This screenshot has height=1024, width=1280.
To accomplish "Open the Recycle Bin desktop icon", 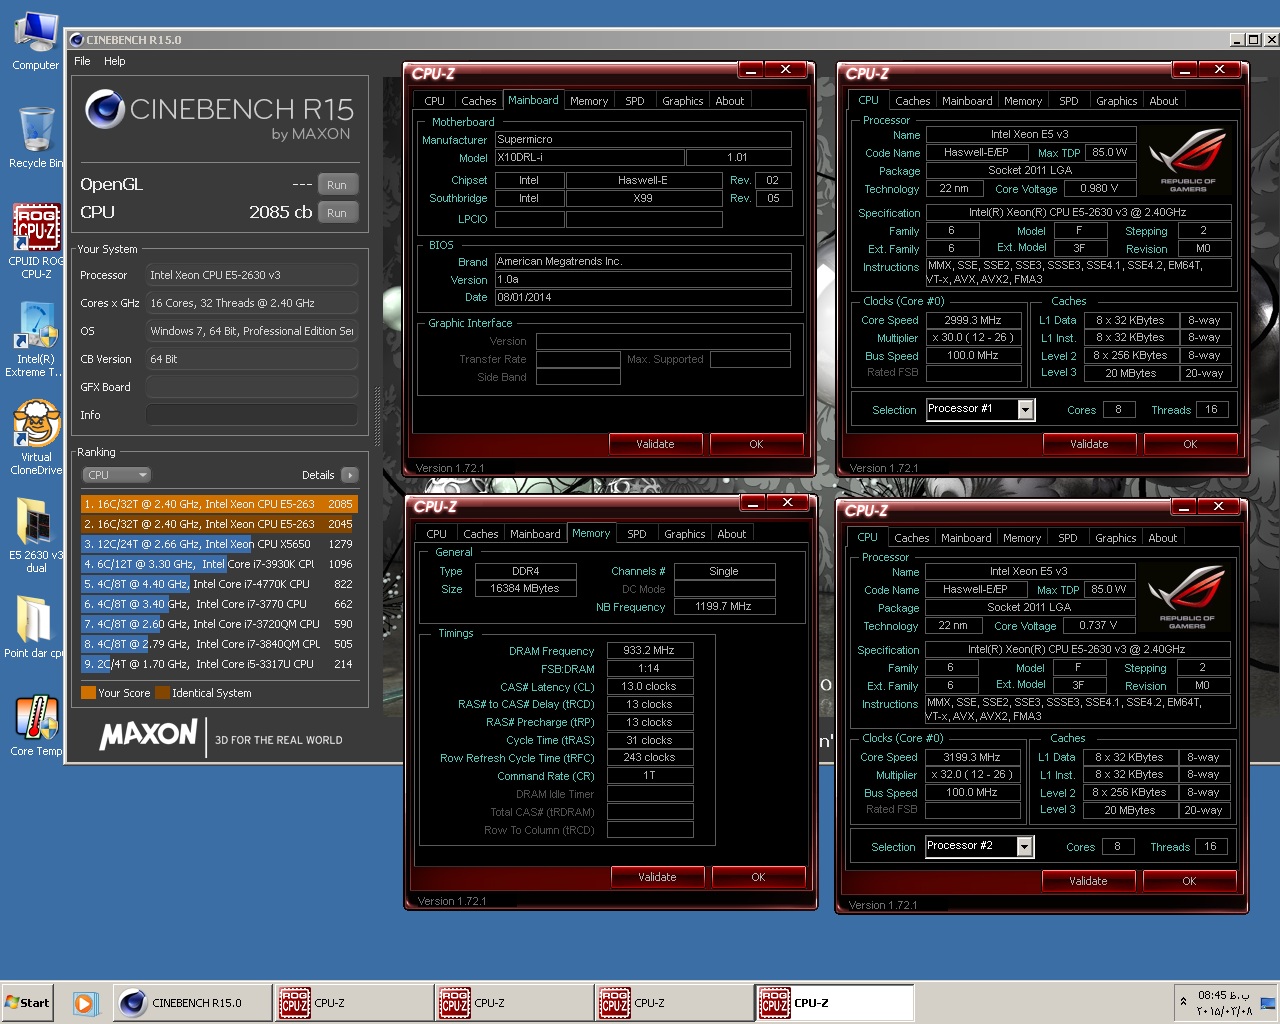I will click(36, 137).
